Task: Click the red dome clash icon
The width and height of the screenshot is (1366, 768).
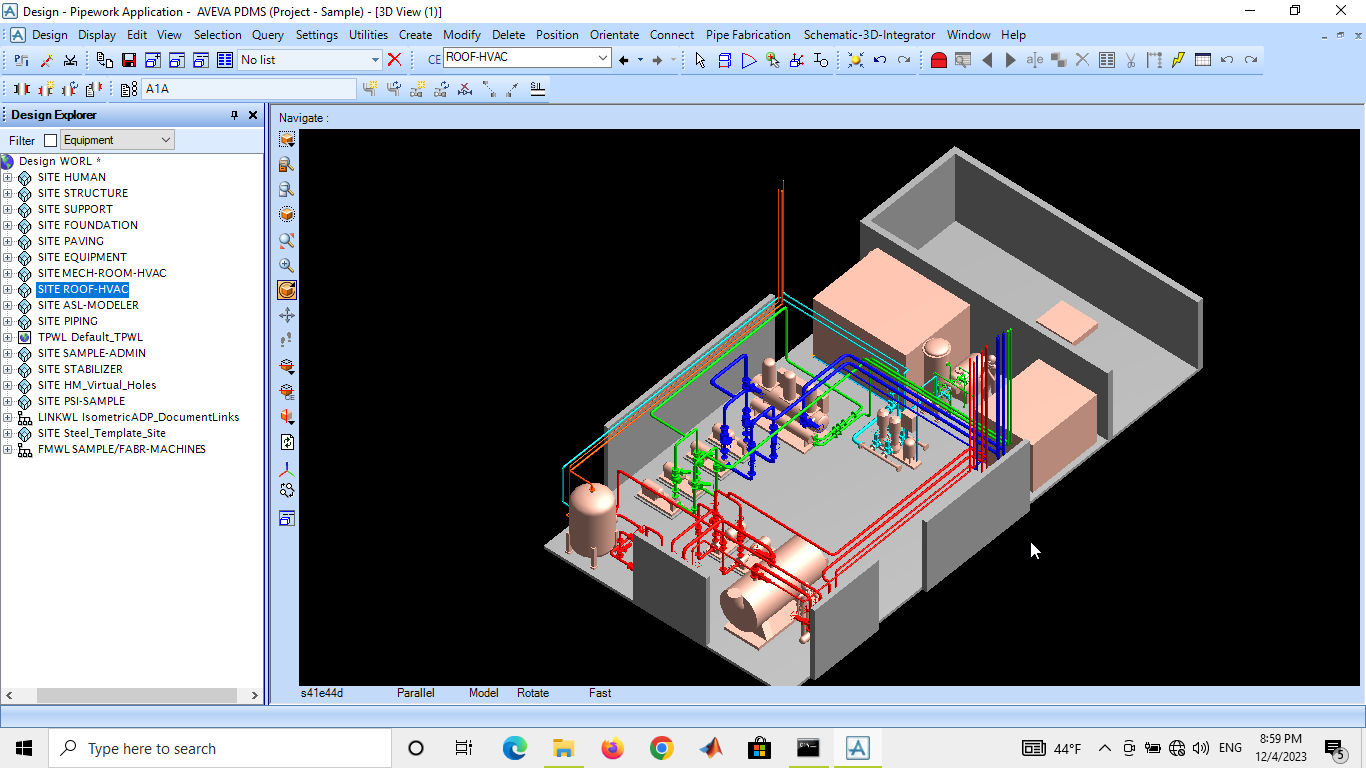Action: pos(938,60)
